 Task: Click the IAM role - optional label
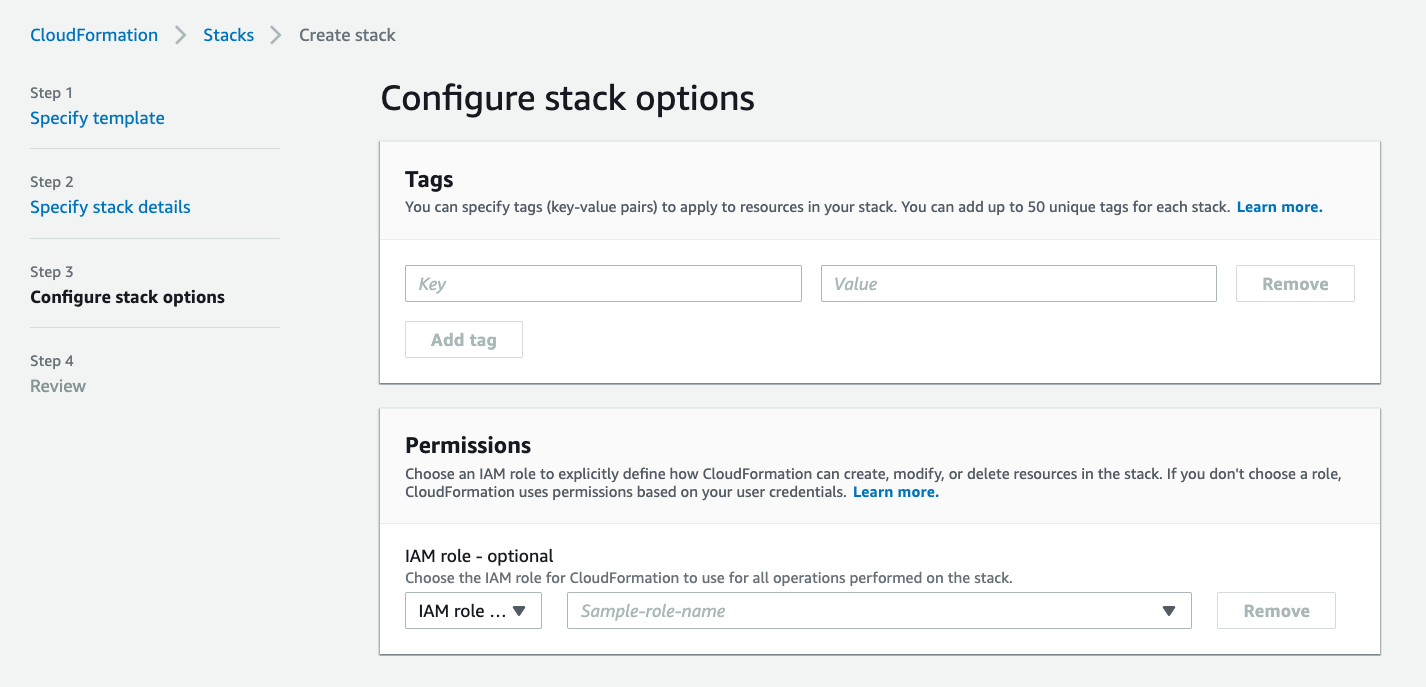click(479, 556)
